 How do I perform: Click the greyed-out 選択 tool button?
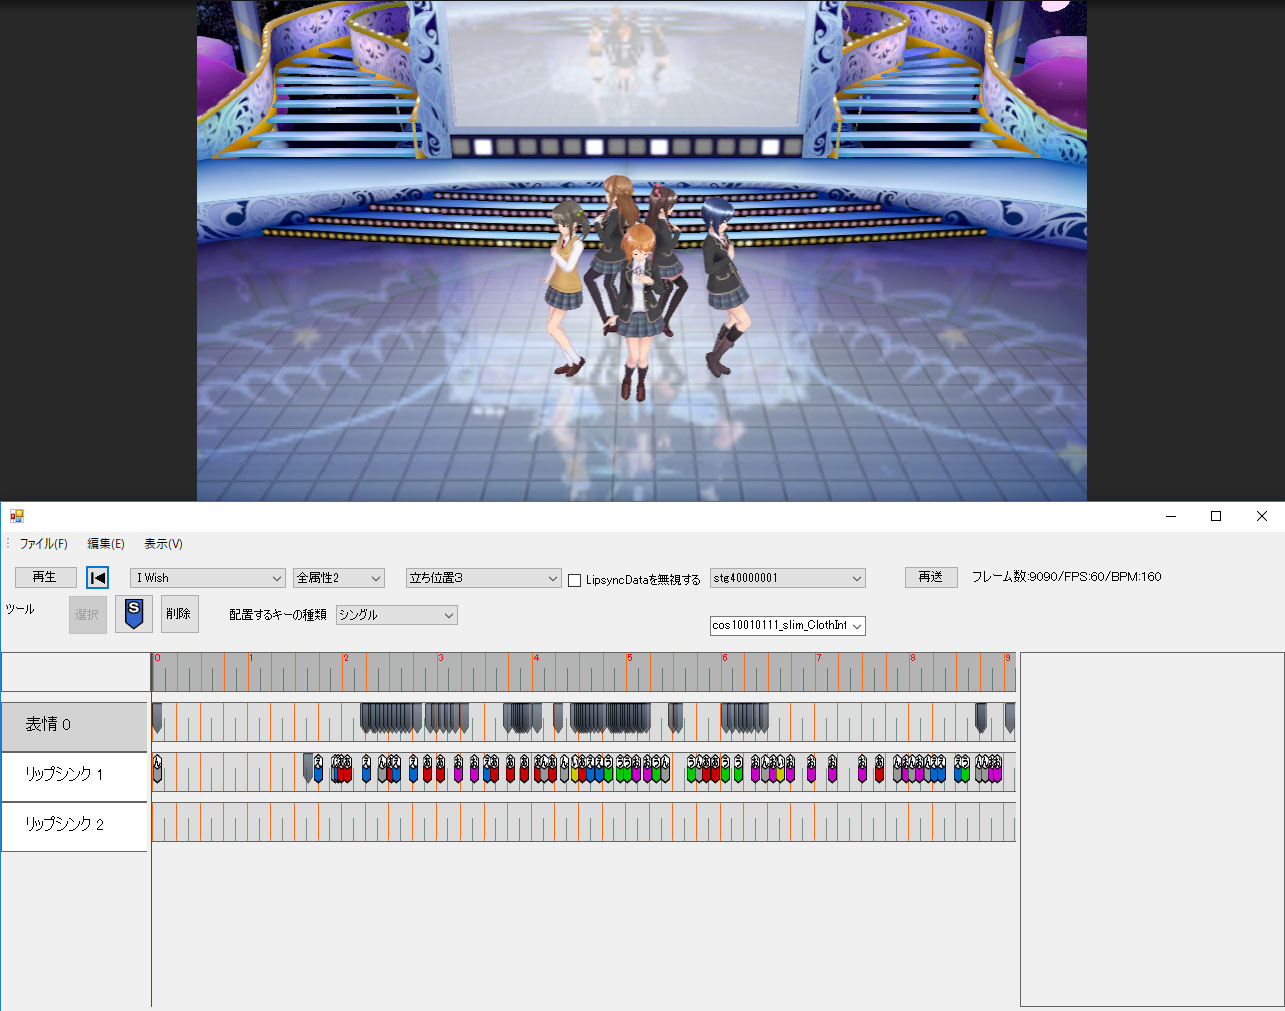coord(88,614)
